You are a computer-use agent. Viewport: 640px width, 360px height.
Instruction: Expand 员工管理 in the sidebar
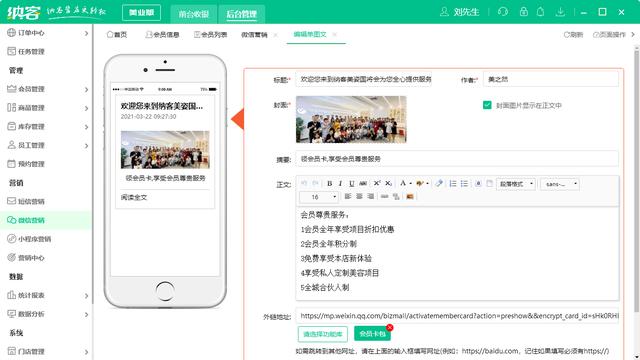[x=86, y=146]
